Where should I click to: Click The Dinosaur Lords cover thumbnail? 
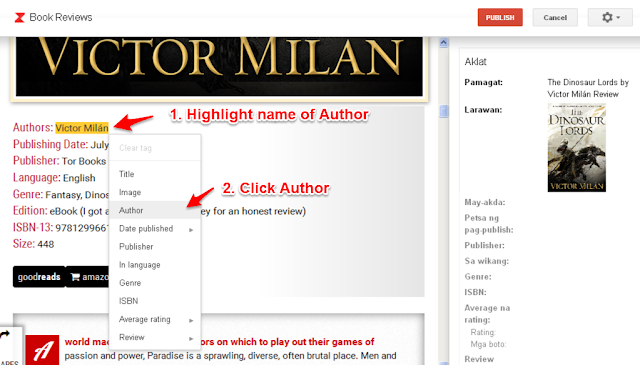pos(577,148)
